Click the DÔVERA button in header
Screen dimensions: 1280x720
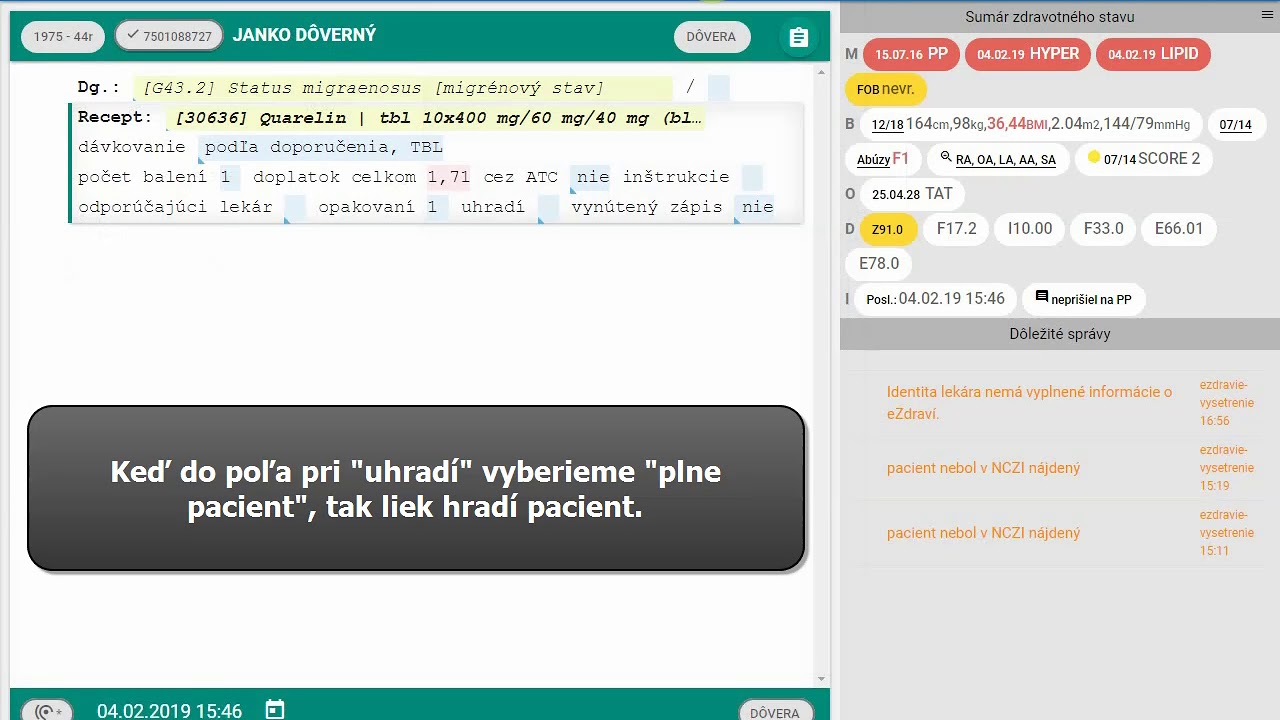coord(711,37)
